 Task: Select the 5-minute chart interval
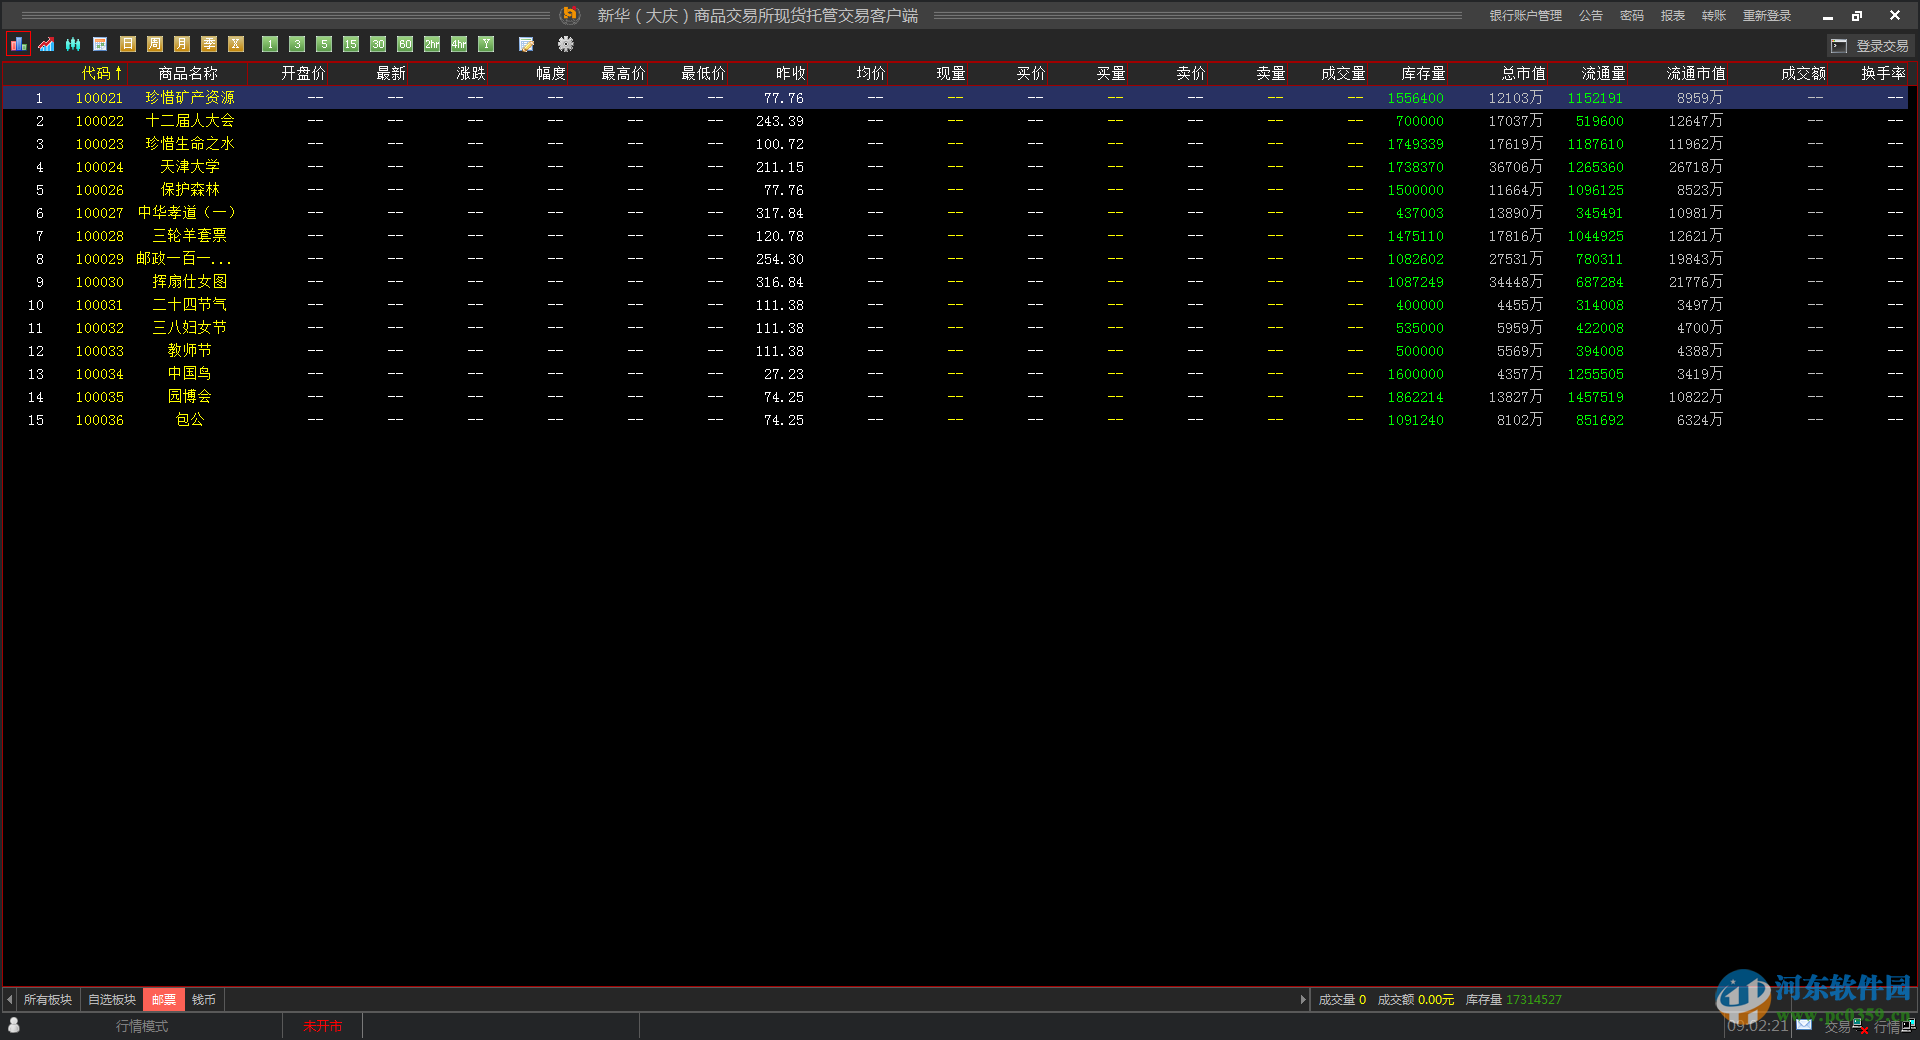tap(324, 44)
